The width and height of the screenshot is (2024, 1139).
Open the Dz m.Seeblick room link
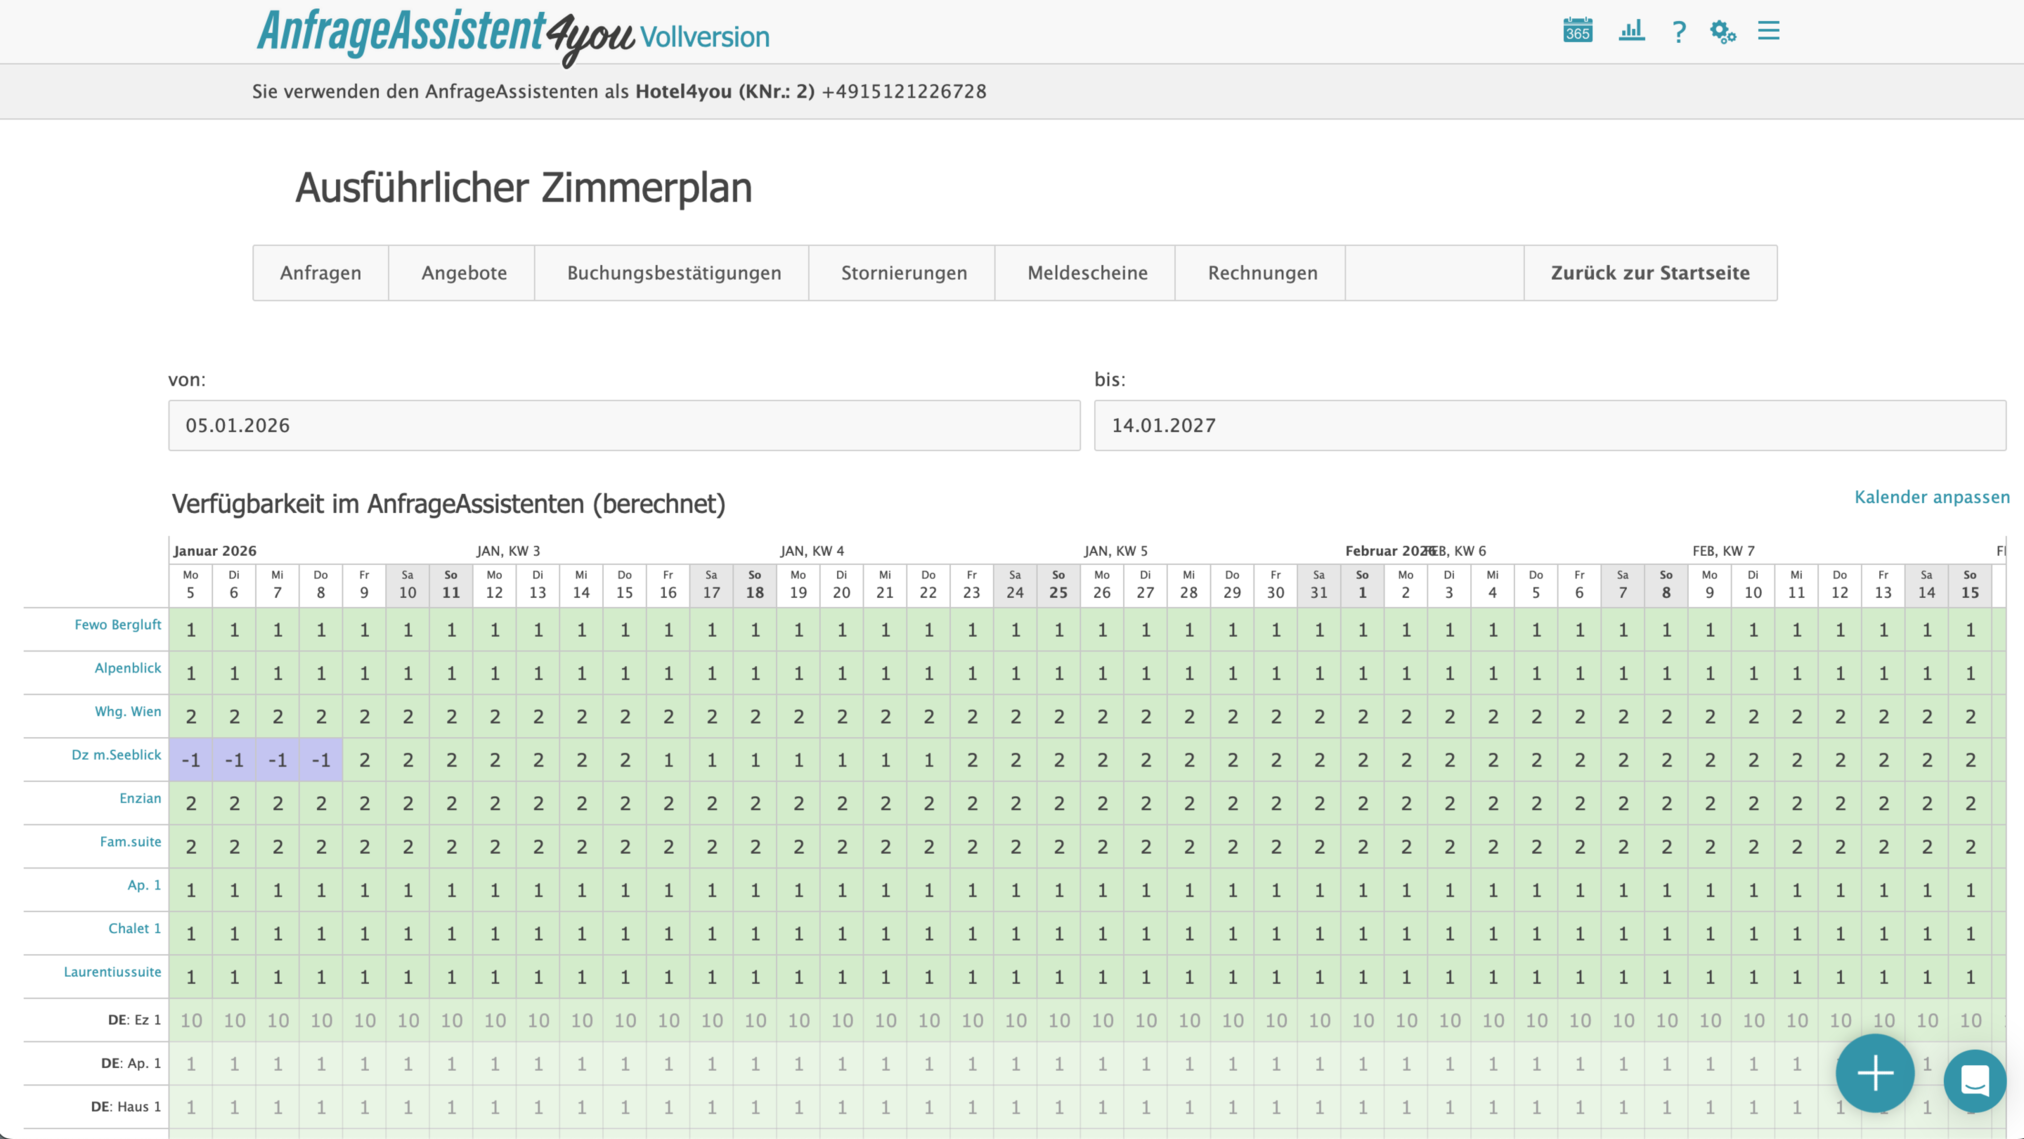coord(116,755)
